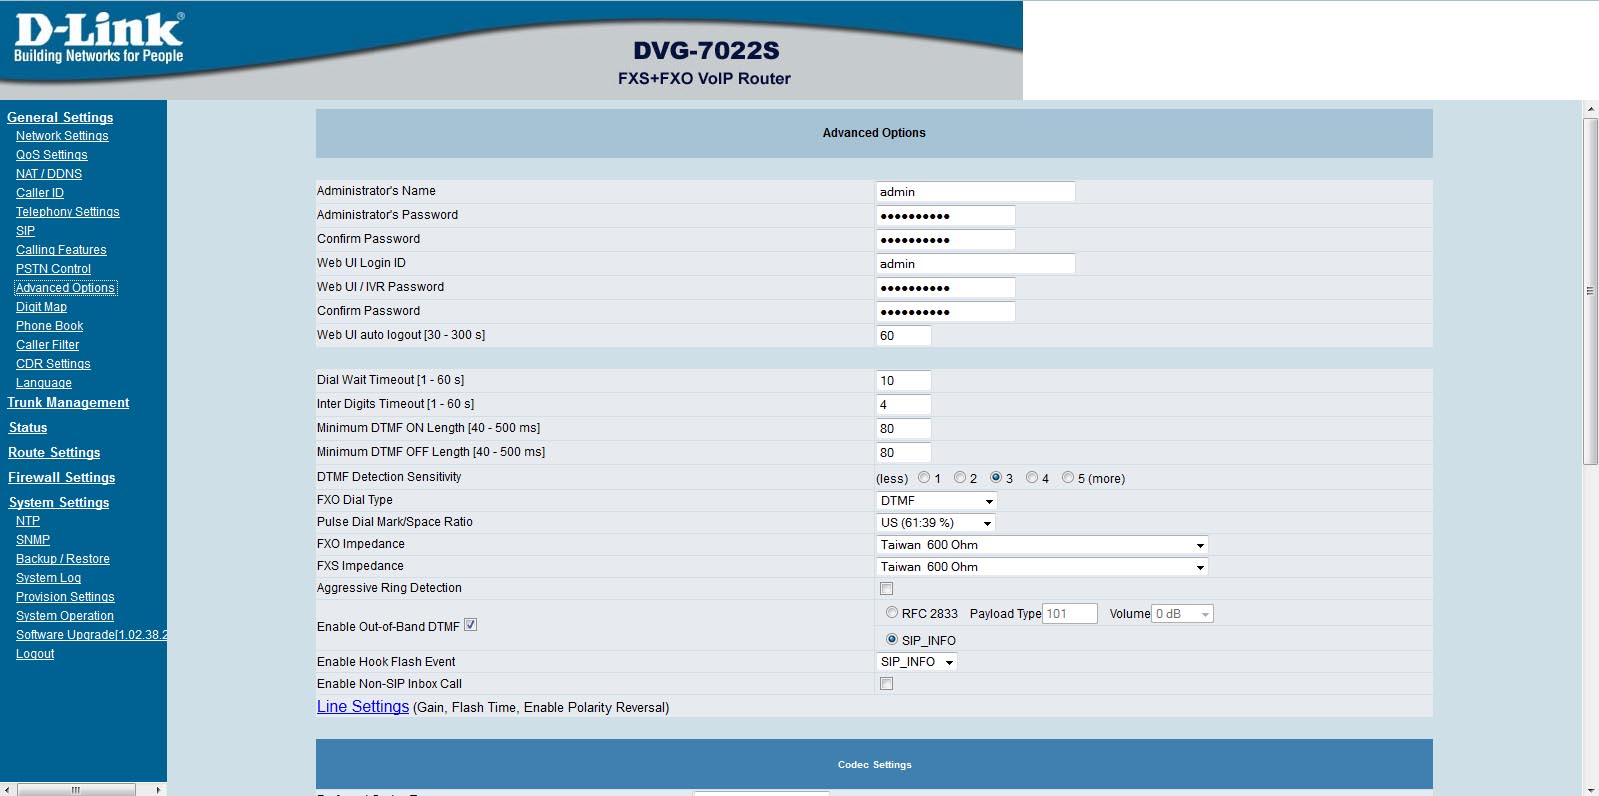Open Advanced Options sidebar link

coord(65,288)
